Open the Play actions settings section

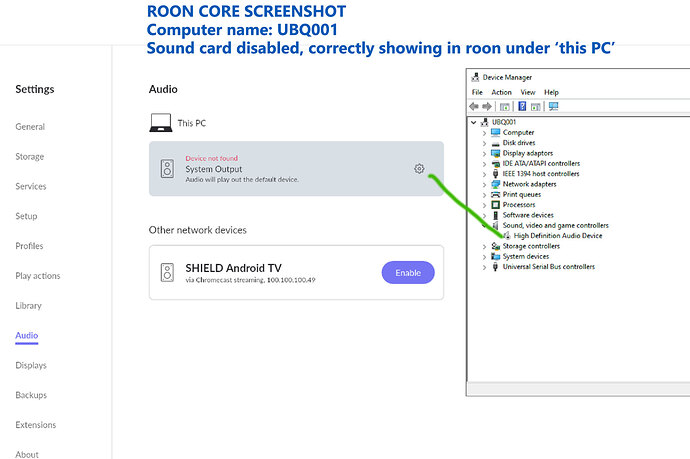(38, 276)
